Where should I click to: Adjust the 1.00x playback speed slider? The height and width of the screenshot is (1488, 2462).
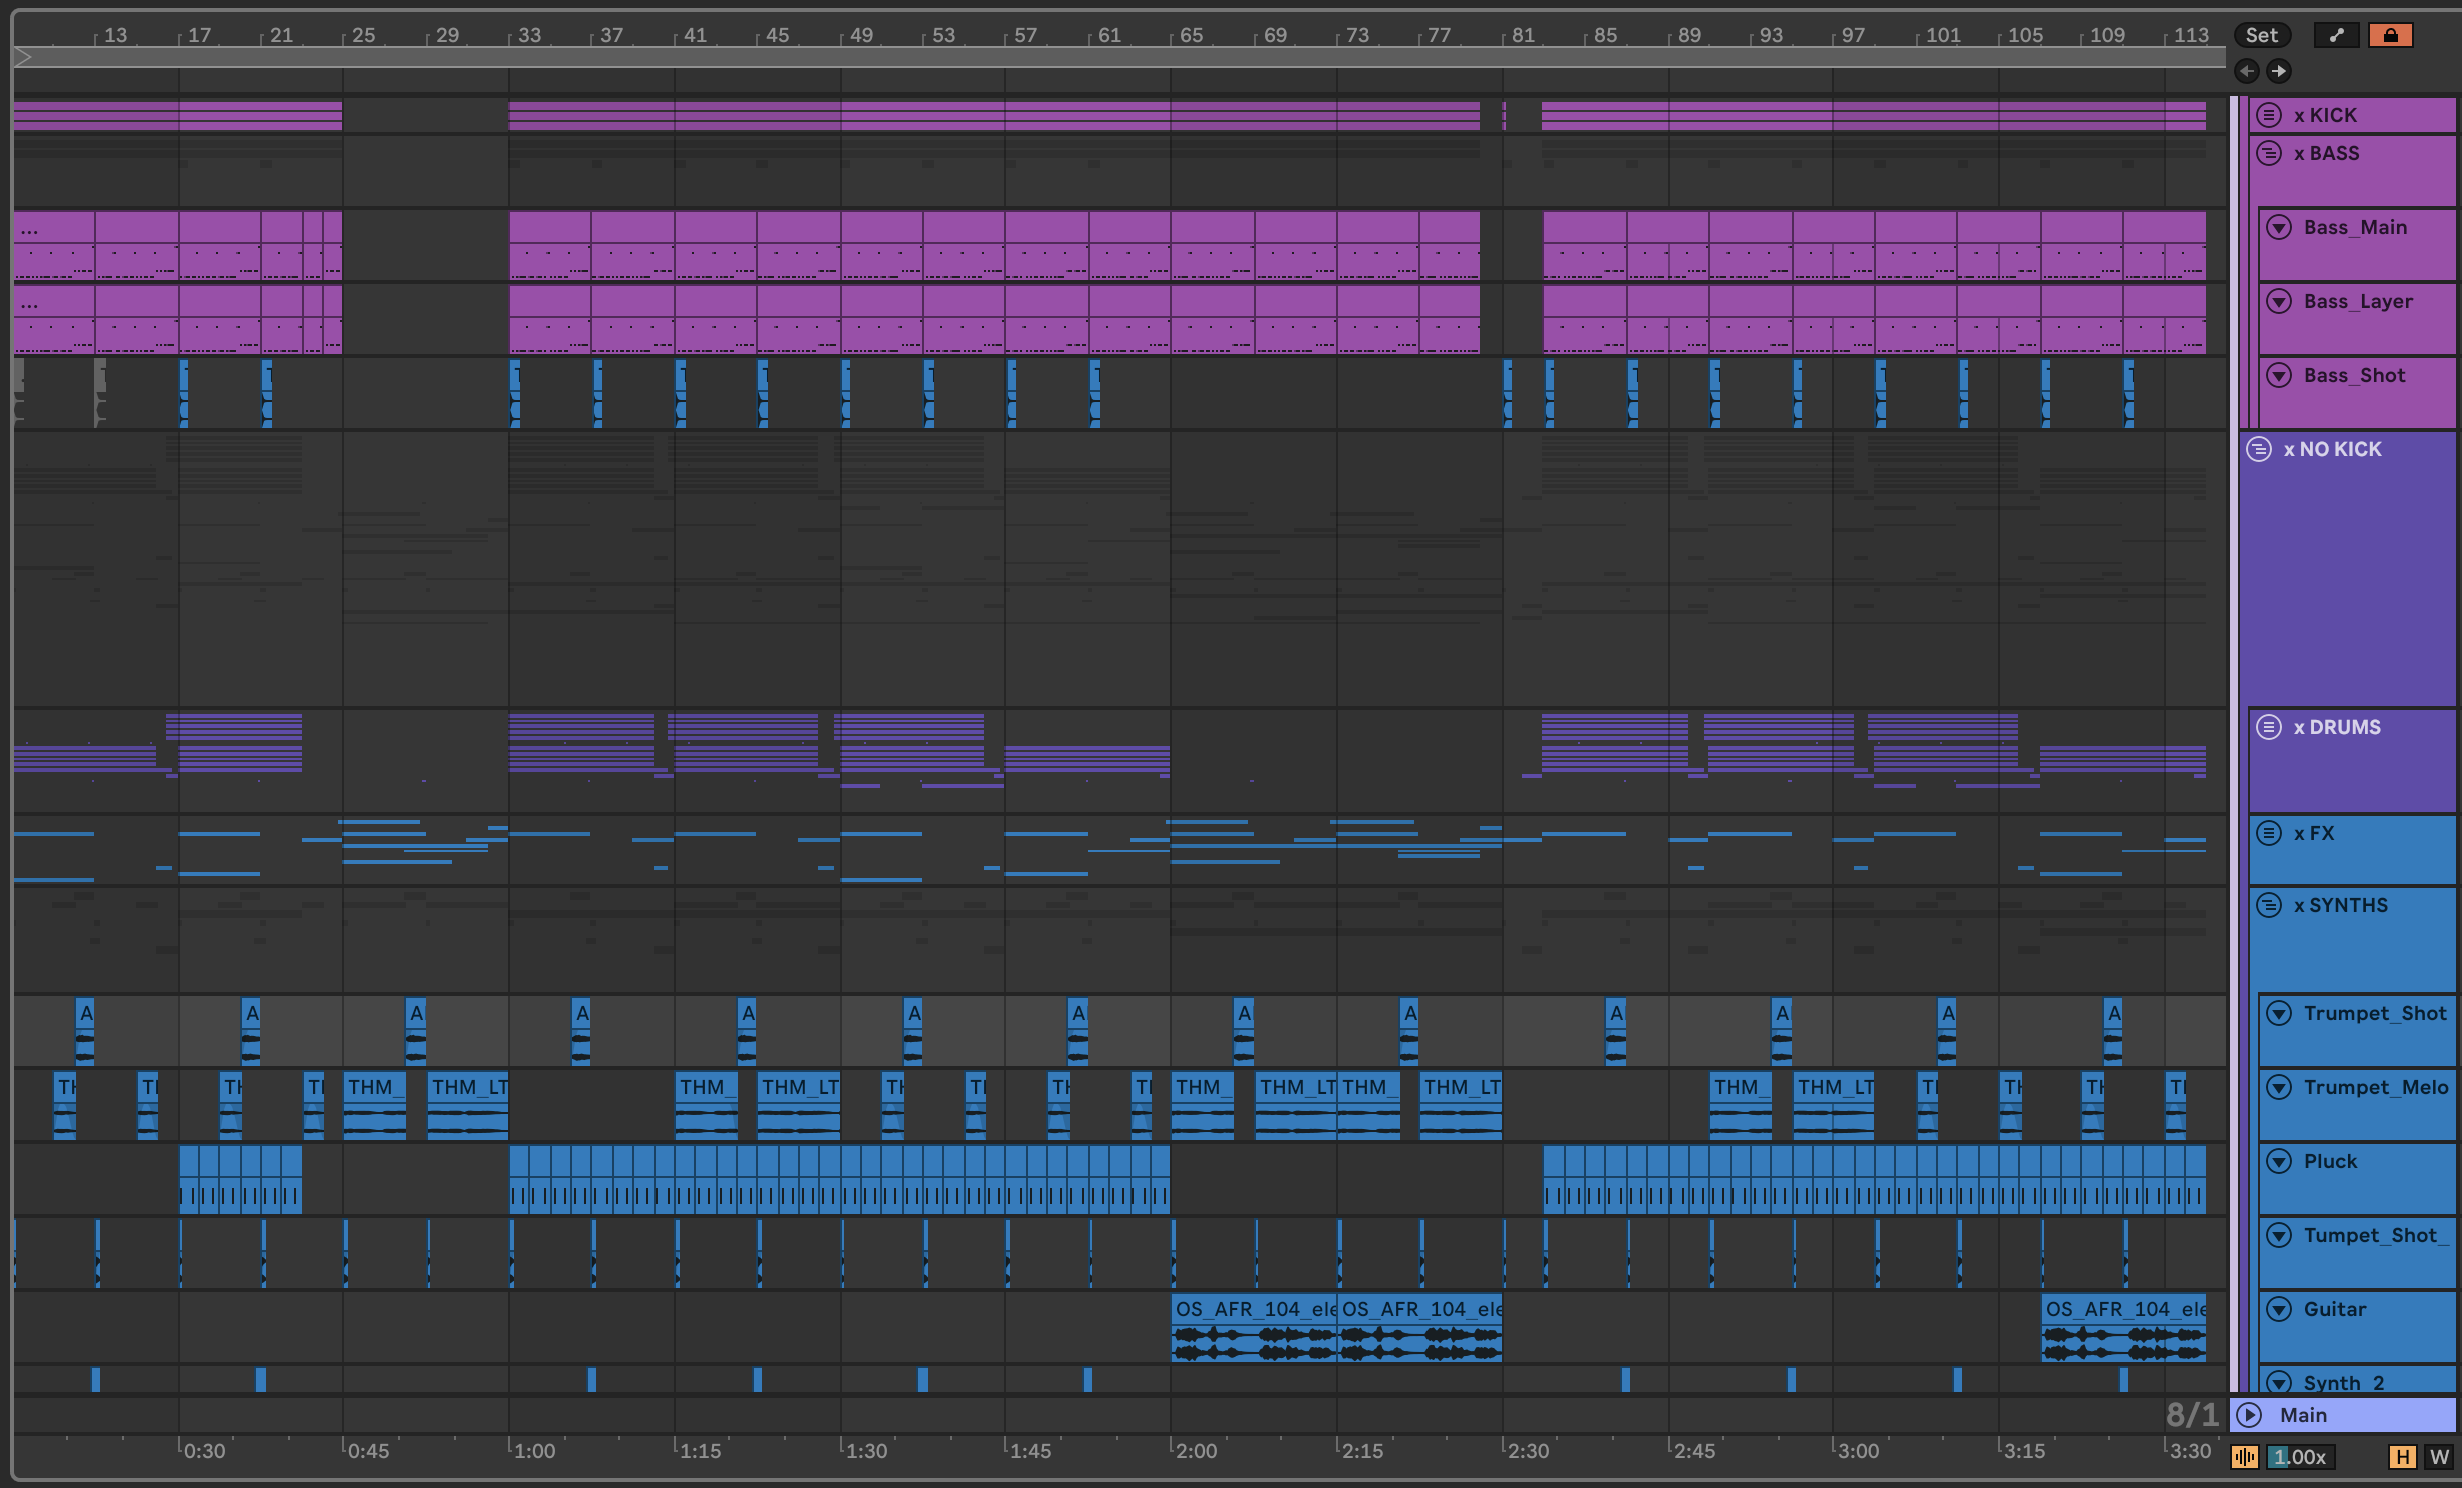coord(2301,1457)
